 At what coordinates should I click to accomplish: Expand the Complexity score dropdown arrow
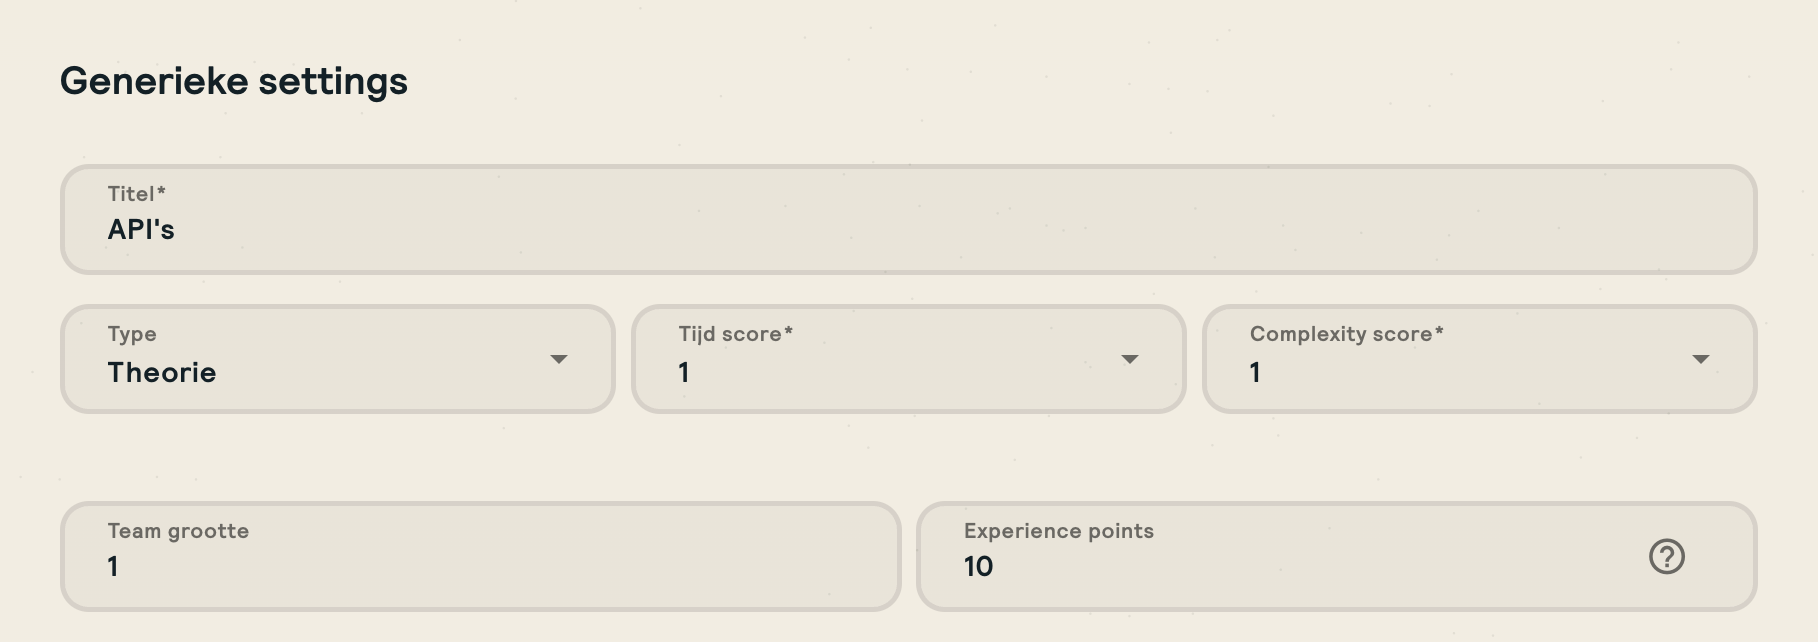(1700, 360)
